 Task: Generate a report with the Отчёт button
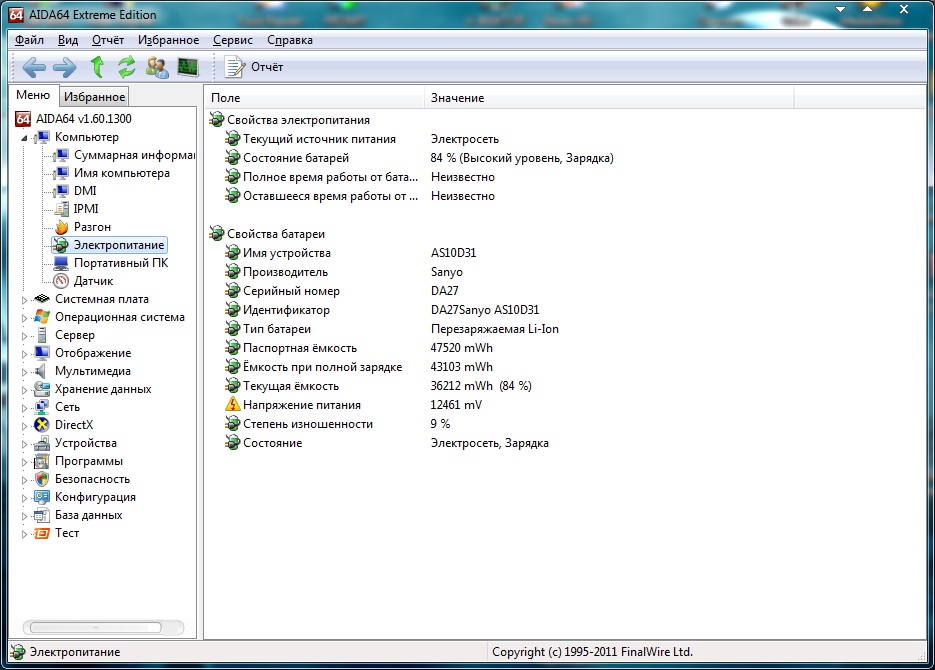tap(254, 67)
